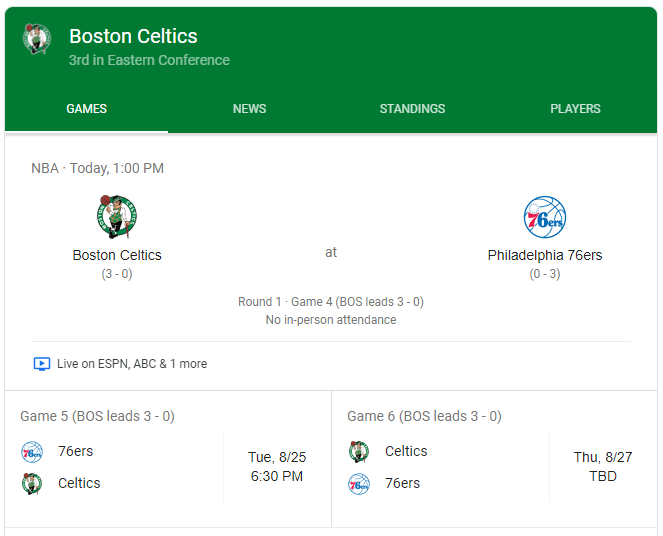Click the Tue, 8/25 6:30 PM game time
Screen dimensions: 663x536
pyautogui.click(x=277, y=467)
